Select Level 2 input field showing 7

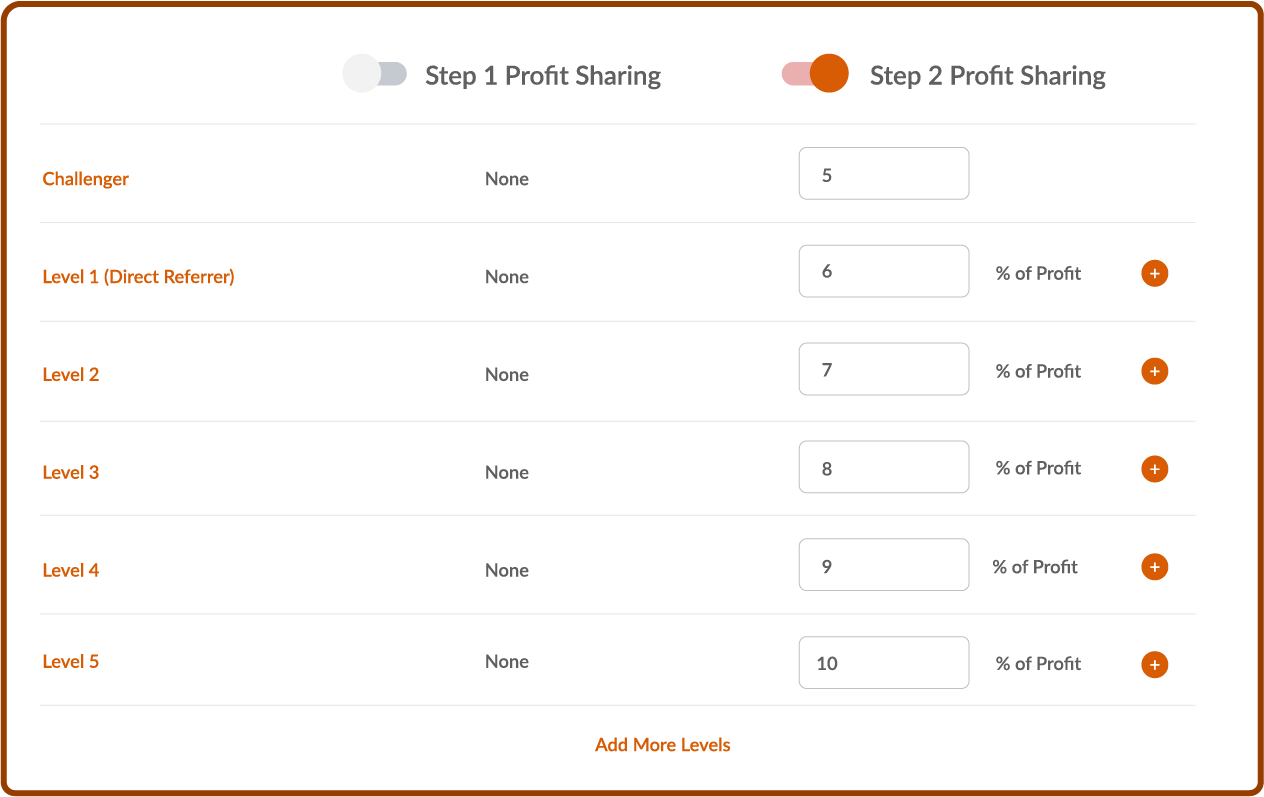pyautogui.click(x=884, y=369)
